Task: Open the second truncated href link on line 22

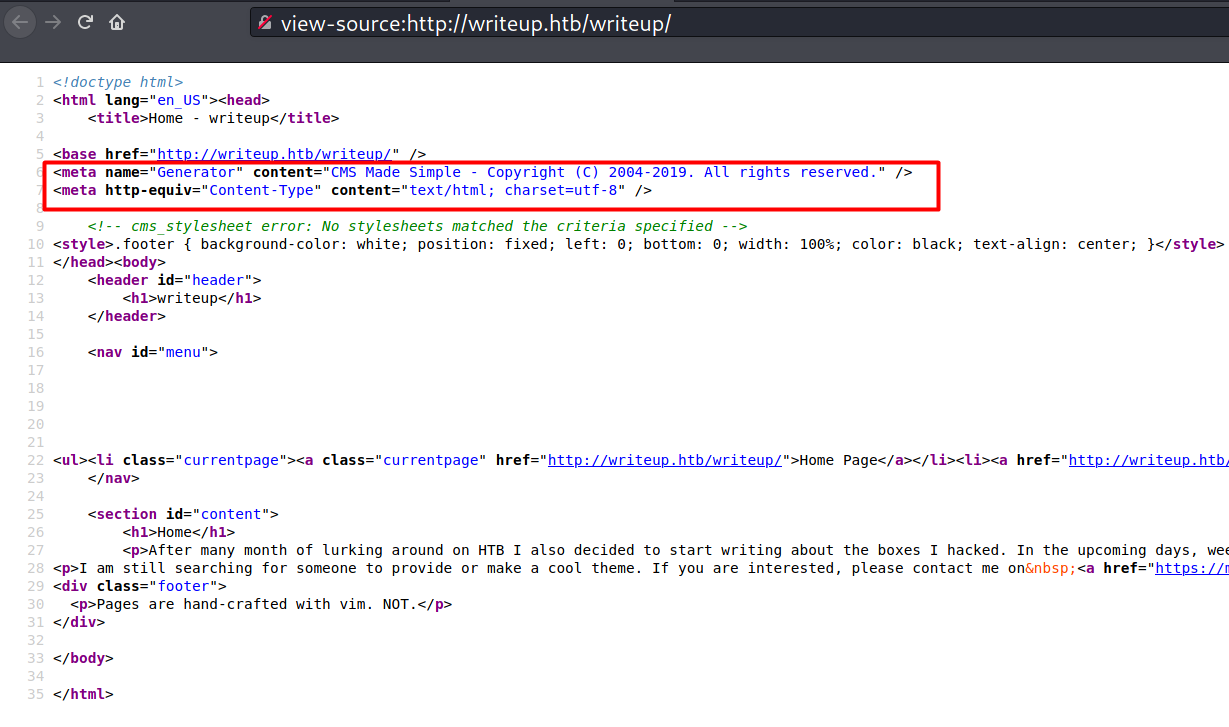Action: [x=1148, y=460]
